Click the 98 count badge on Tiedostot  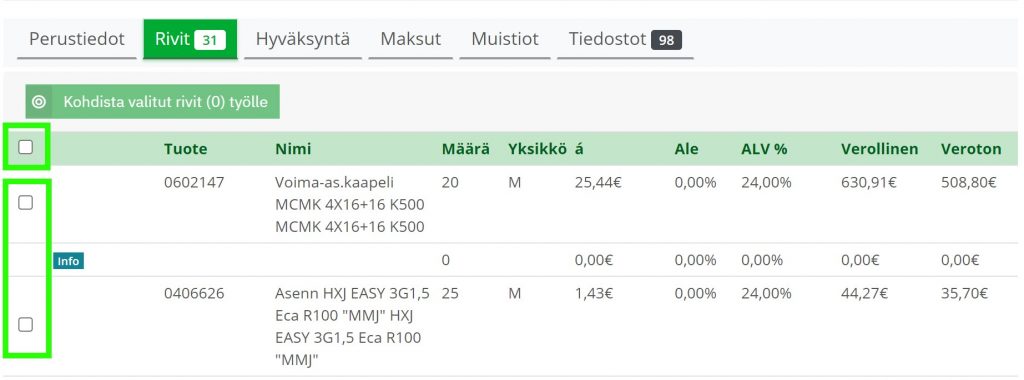[666, 40]
